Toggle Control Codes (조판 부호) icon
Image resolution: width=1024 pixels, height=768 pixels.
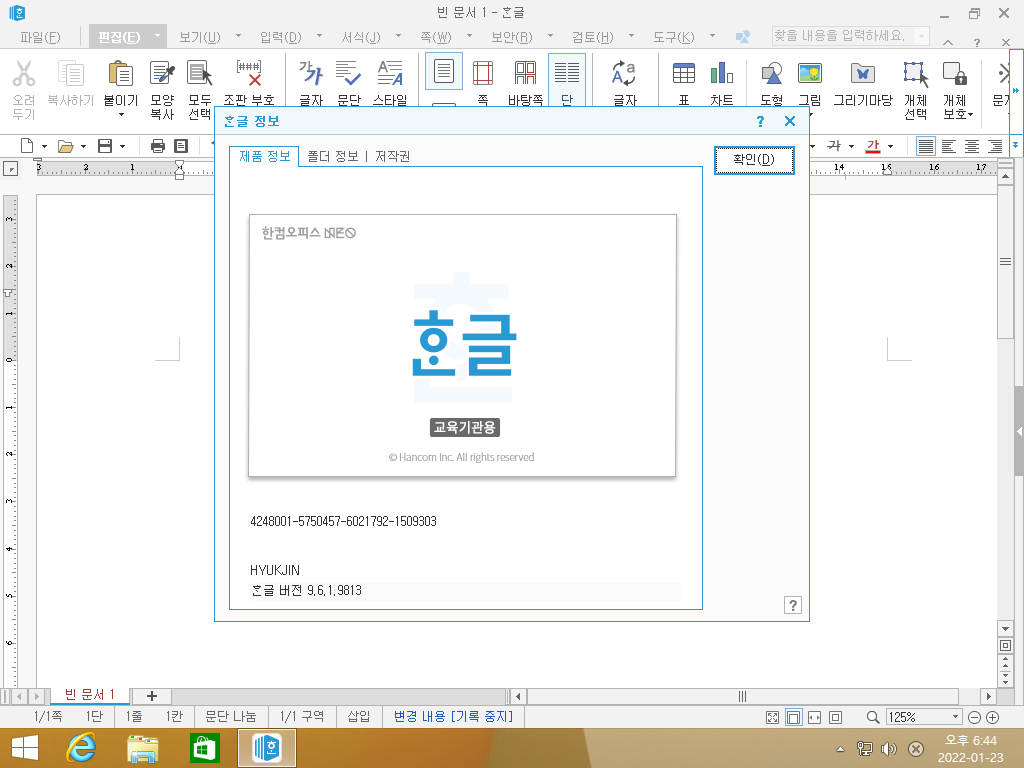pyautogui.click(x=249, y=73)
